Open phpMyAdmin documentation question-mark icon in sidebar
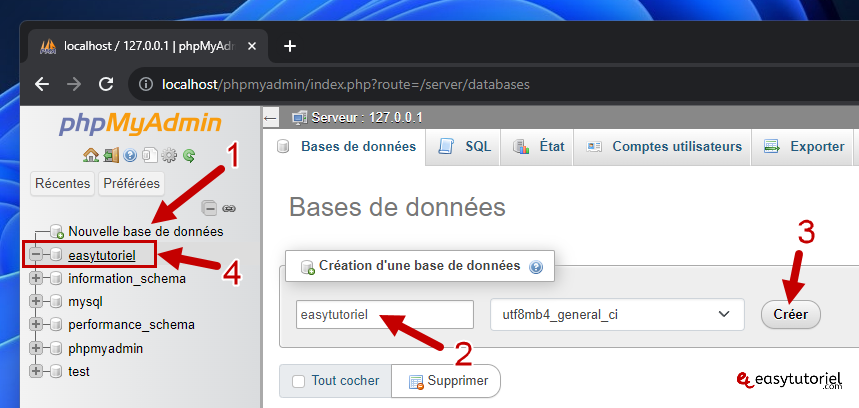Viewport: 859px width, 408px height. [x=130, y=156]
